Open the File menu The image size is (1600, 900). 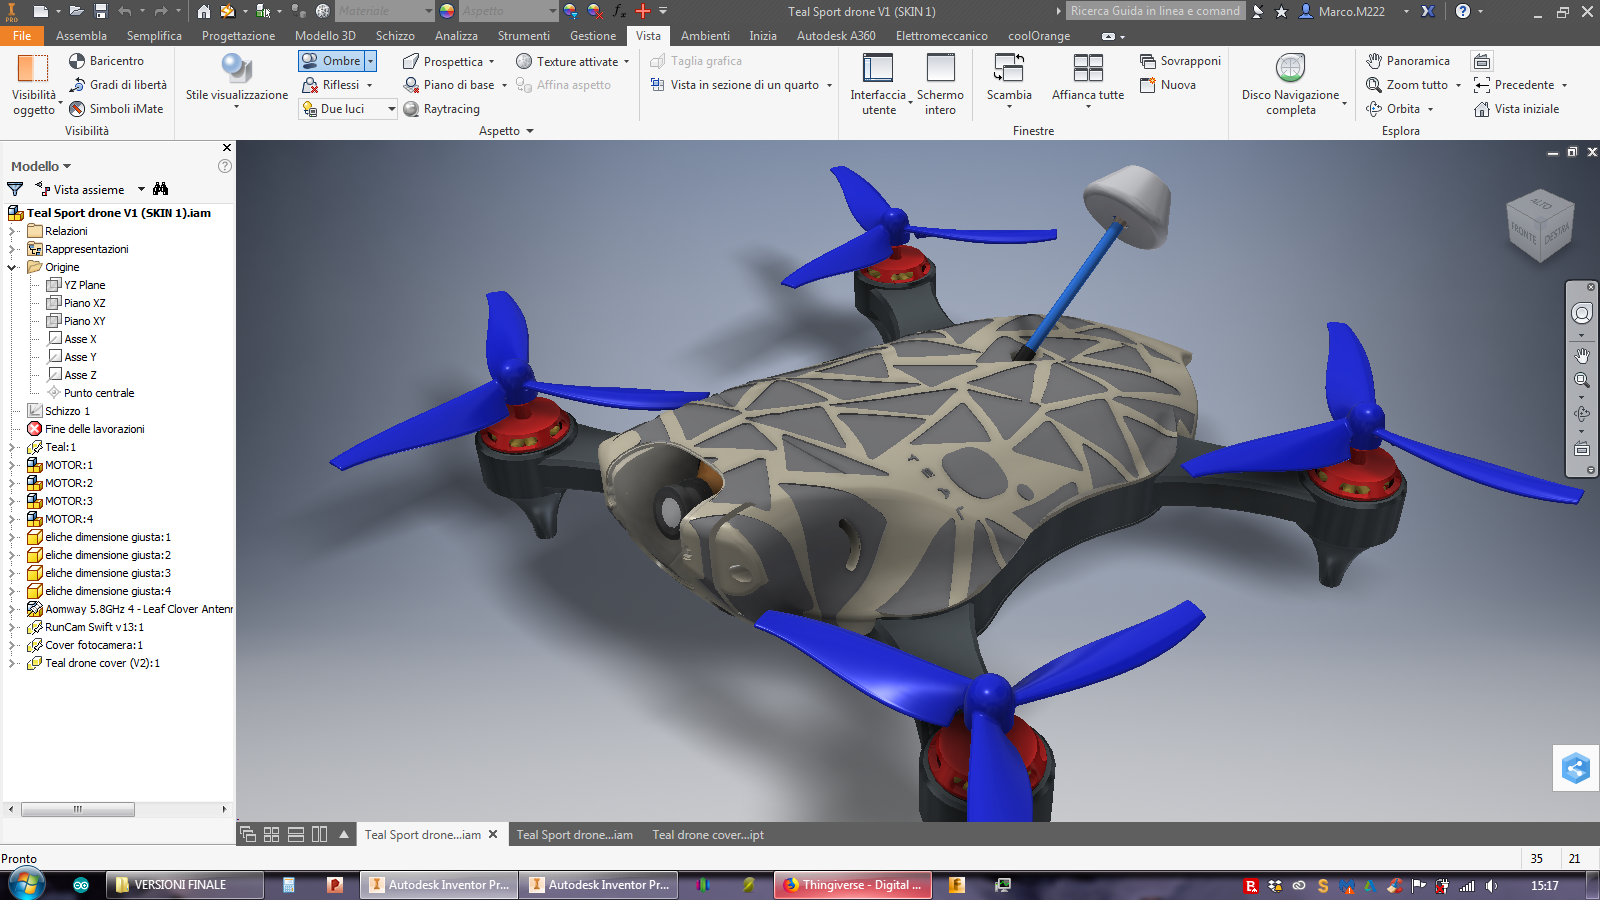pyautogui.click(x=22, y=36)
